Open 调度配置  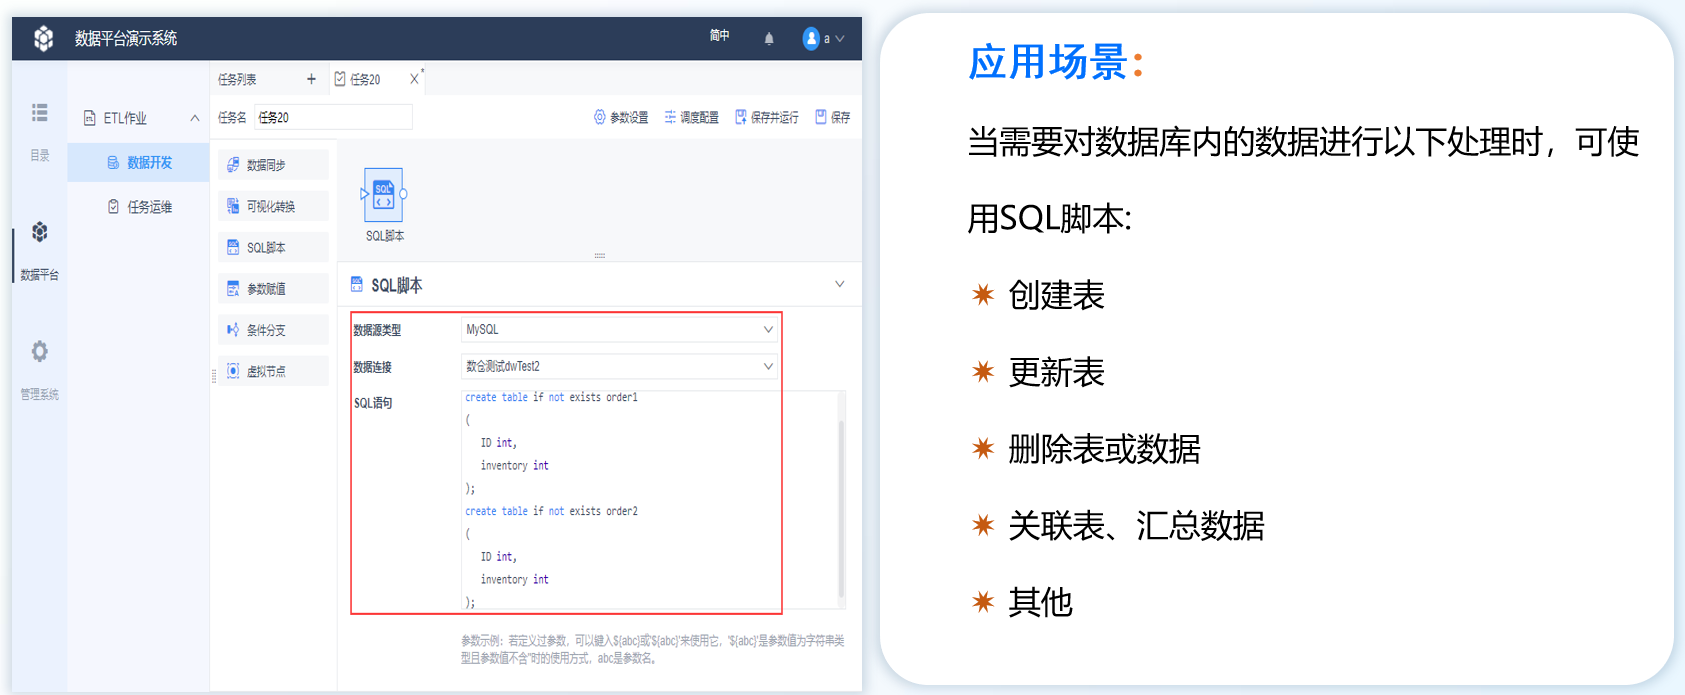(x=692, y=117)
